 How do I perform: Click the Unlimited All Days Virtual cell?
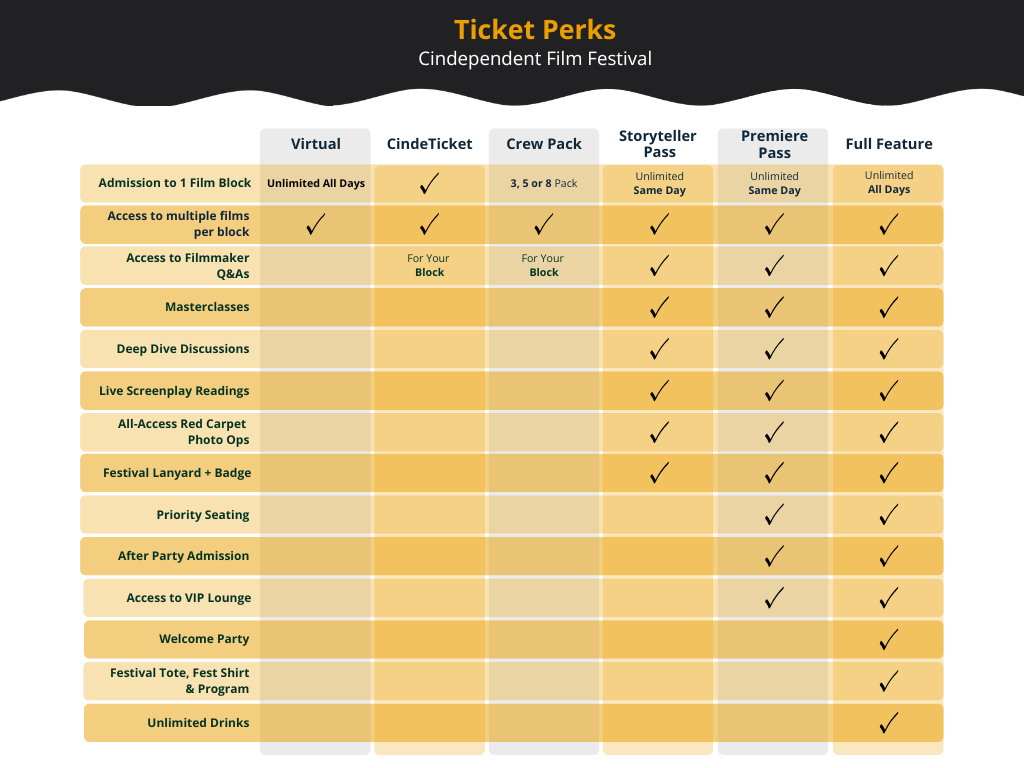[x=316, y=184]
